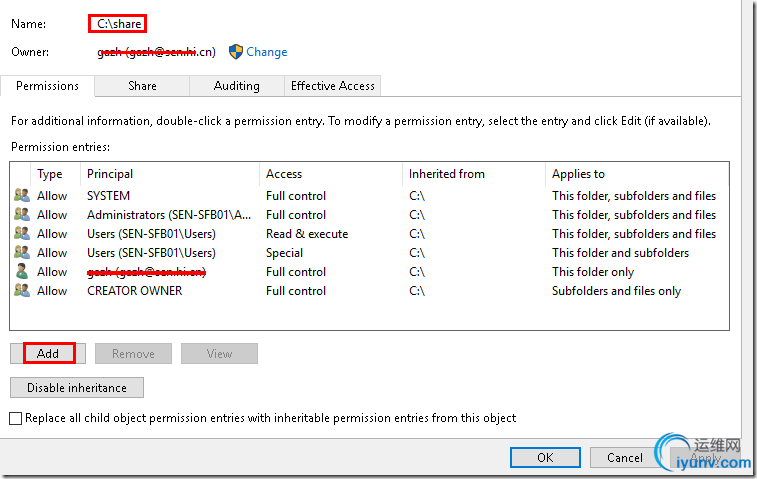757x479 pixels.
Task: Confirm with the OK button
Action: point(544,457)
